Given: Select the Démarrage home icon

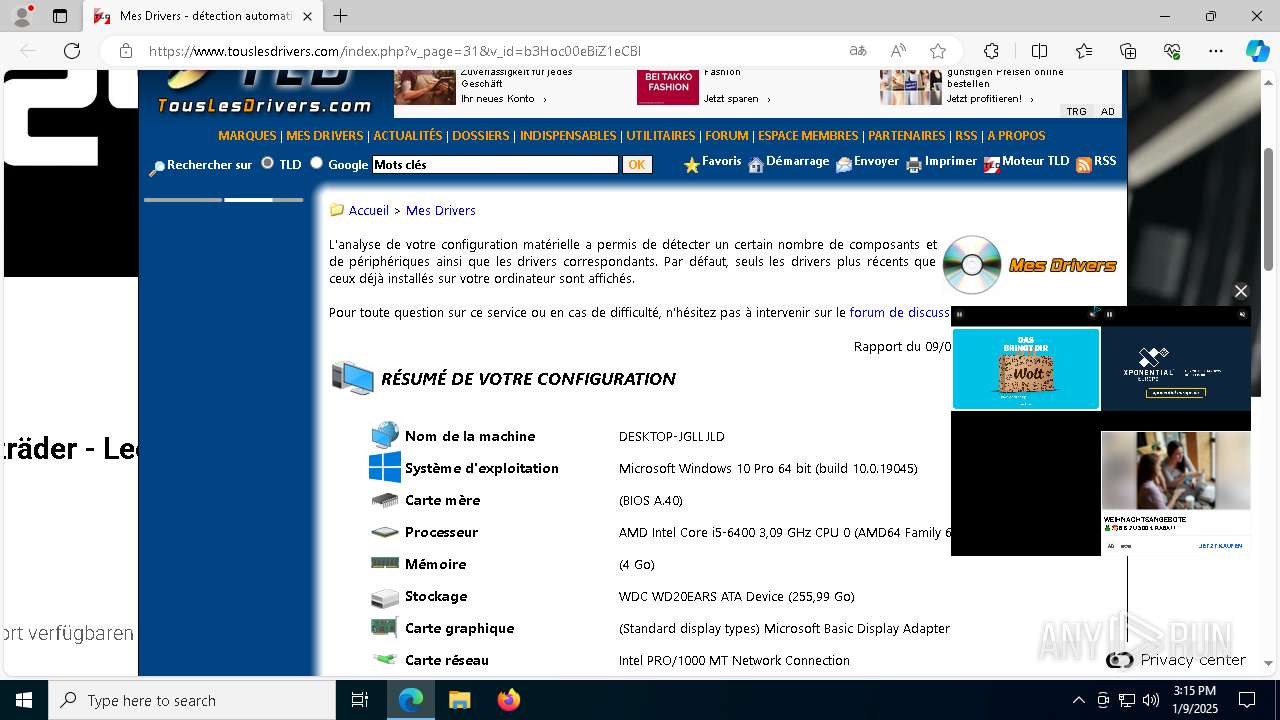Looking at the screenshot, I should pyautogui.click(x=756, y=165).
